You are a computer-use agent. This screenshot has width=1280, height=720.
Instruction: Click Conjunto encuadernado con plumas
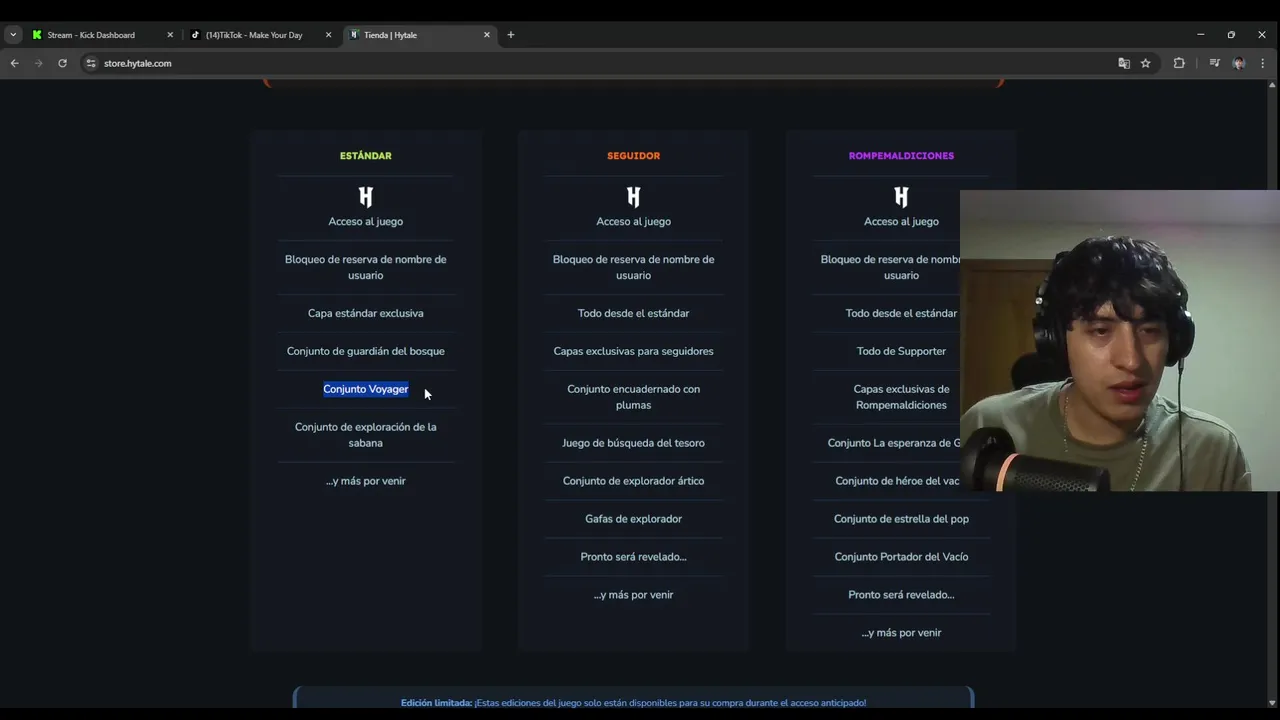pyautogui.click(x=634, y=397)
